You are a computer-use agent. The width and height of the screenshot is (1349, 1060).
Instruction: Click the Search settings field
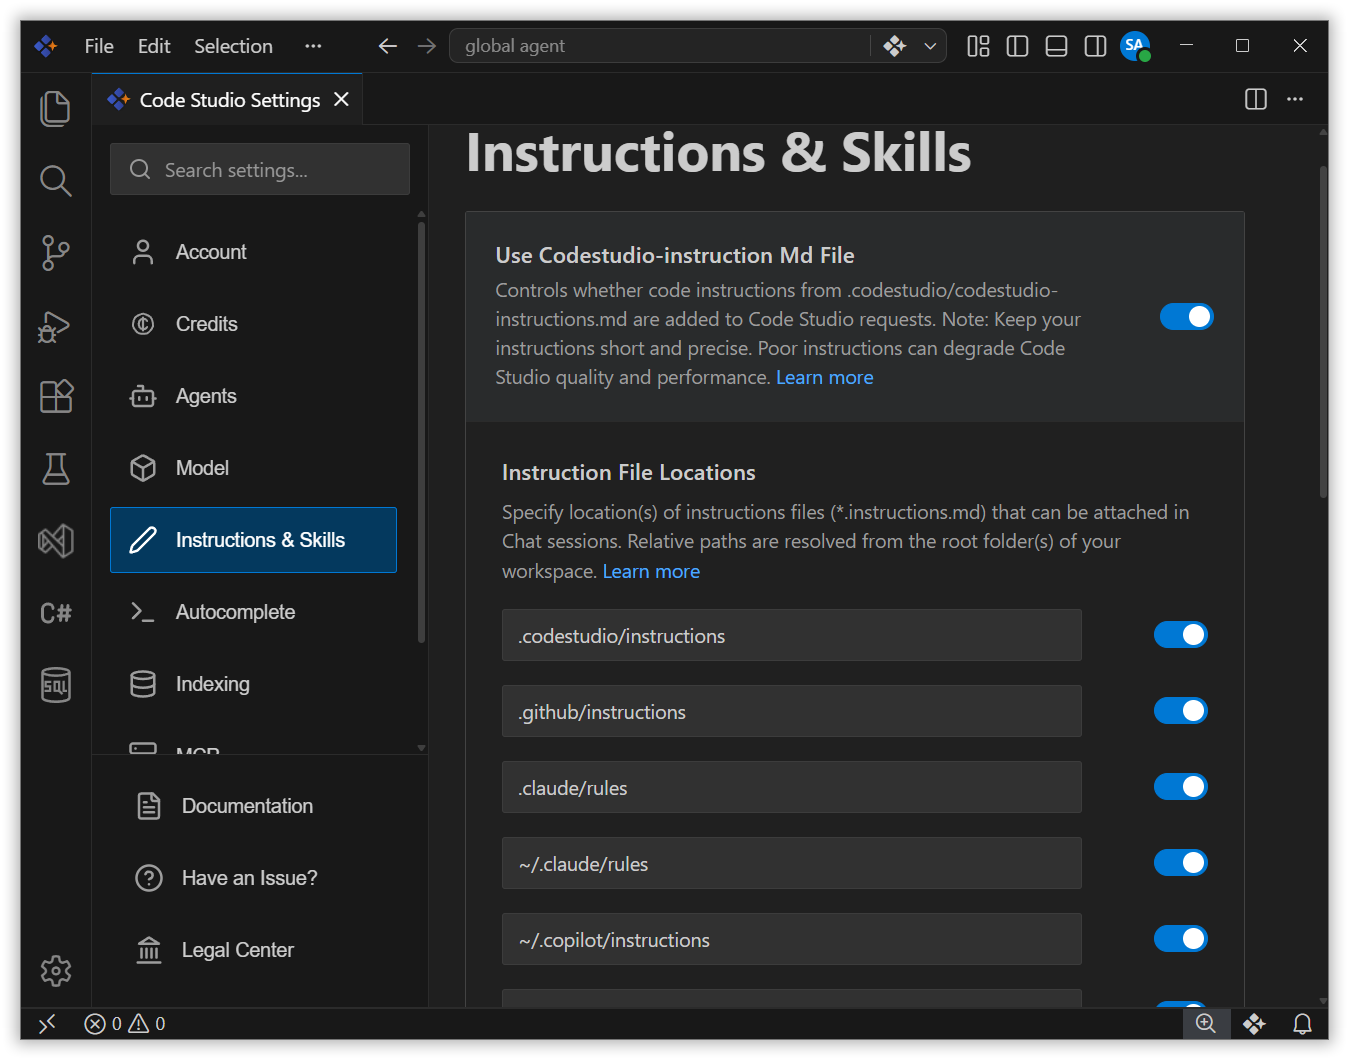point(260,169)
